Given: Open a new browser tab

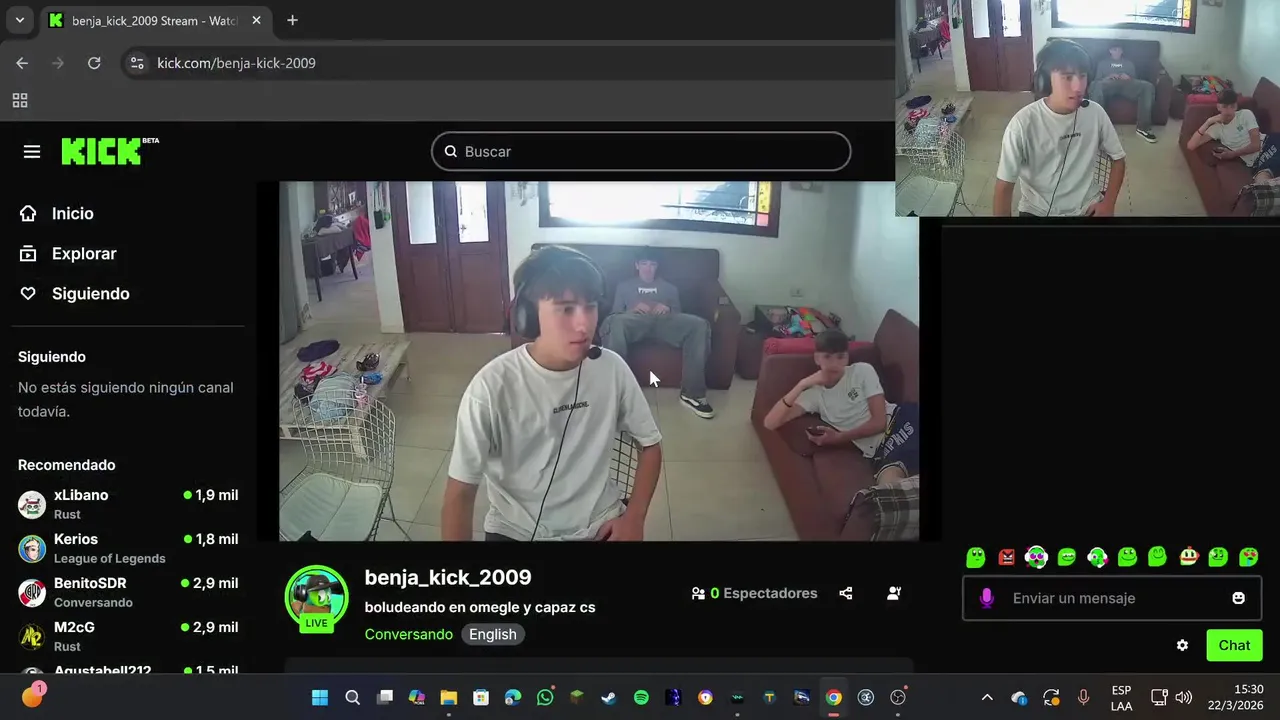Looking at the screenshot, I should (x=292, y=20).
